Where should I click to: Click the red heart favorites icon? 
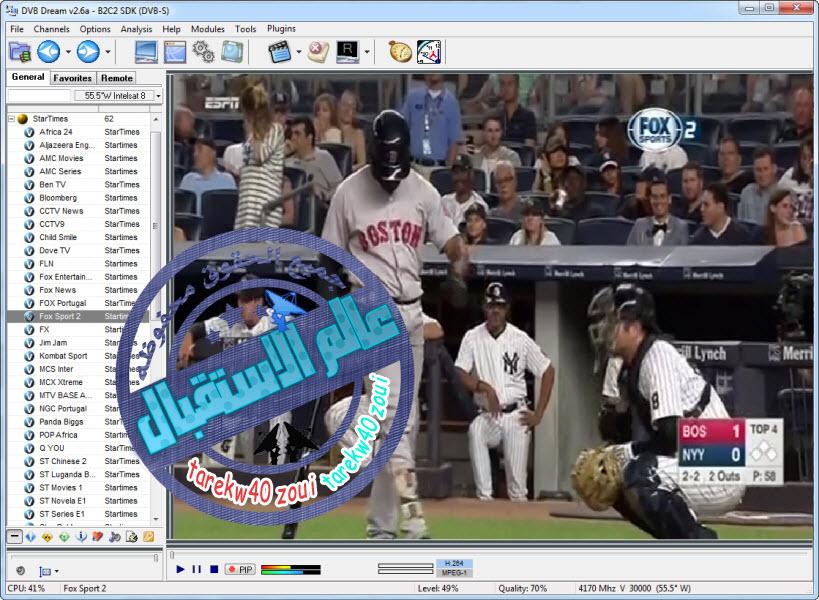click(x=98, y=537)
